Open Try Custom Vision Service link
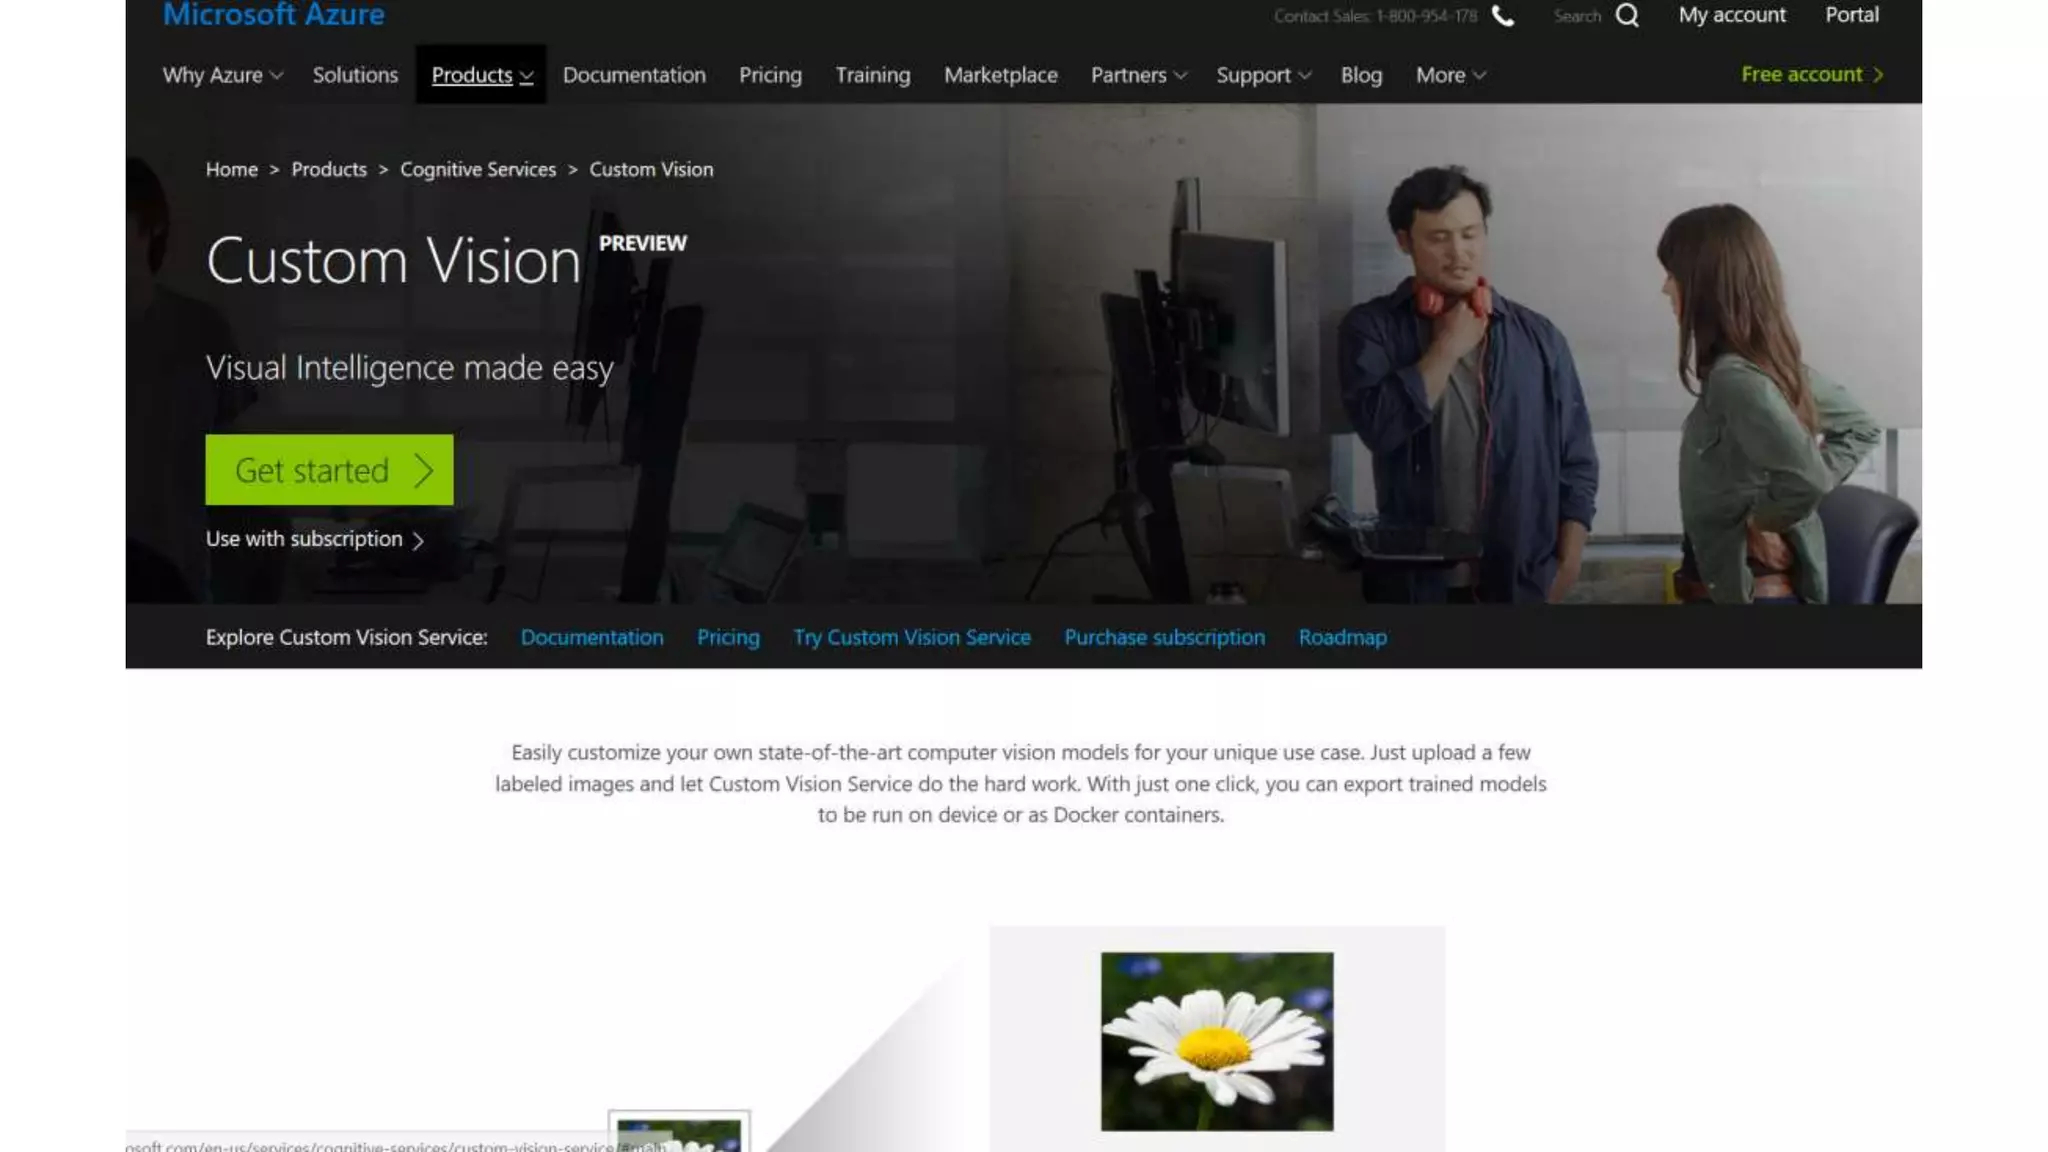Viewport: 2048px width, 1152px height. (911, 638)
